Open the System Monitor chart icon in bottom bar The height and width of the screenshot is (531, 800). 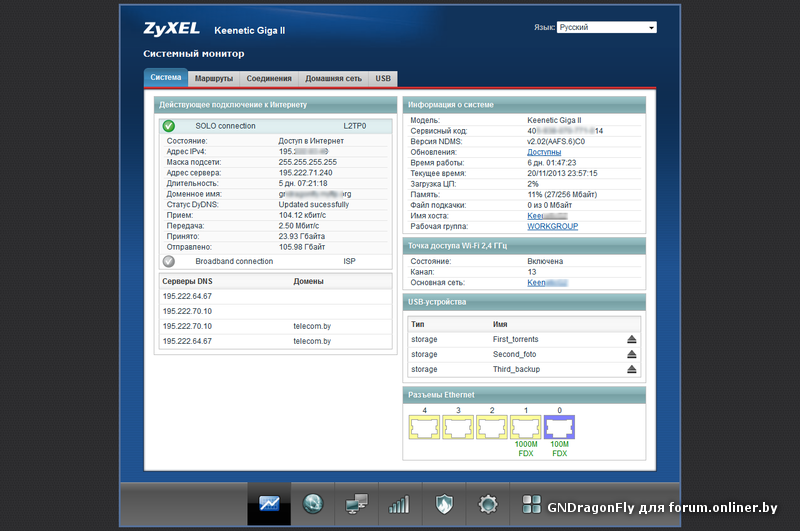pyautogui.click(x=269, y=504)
